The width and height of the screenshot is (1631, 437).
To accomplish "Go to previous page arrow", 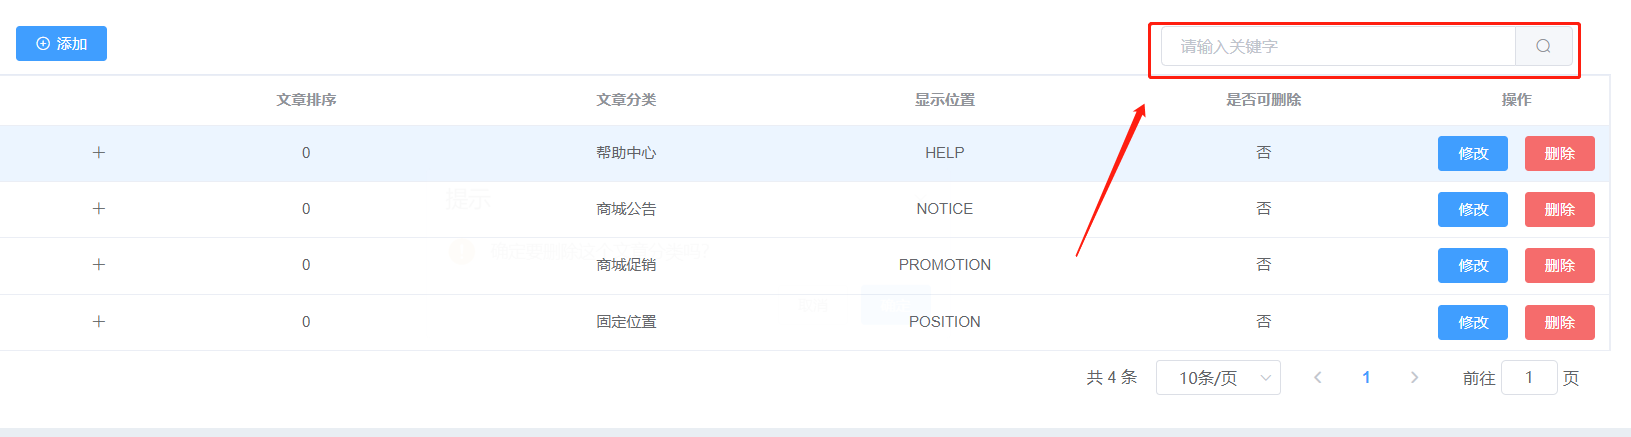I will pyautogui.click(x=1318, y=378).
